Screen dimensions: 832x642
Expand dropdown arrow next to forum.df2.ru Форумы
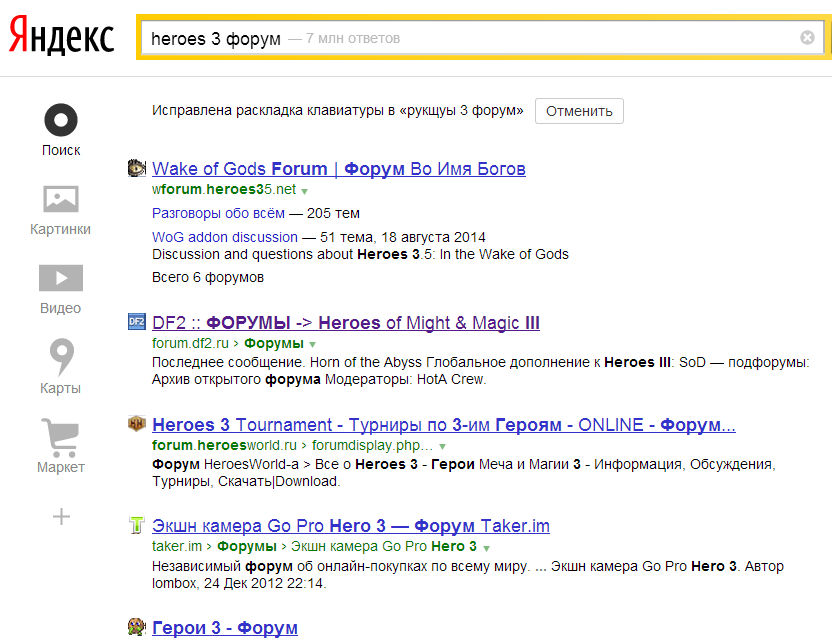[x=313, y=344]
